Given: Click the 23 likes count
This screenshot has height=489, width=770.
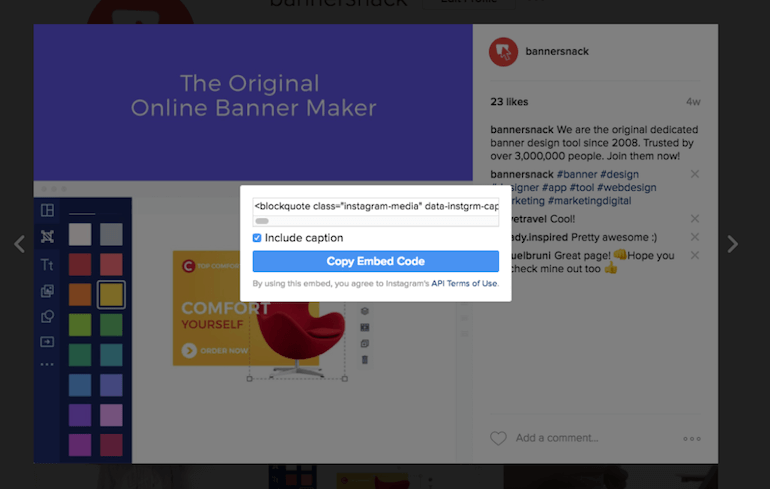Looking at the screenshot, I should point(509,102).
